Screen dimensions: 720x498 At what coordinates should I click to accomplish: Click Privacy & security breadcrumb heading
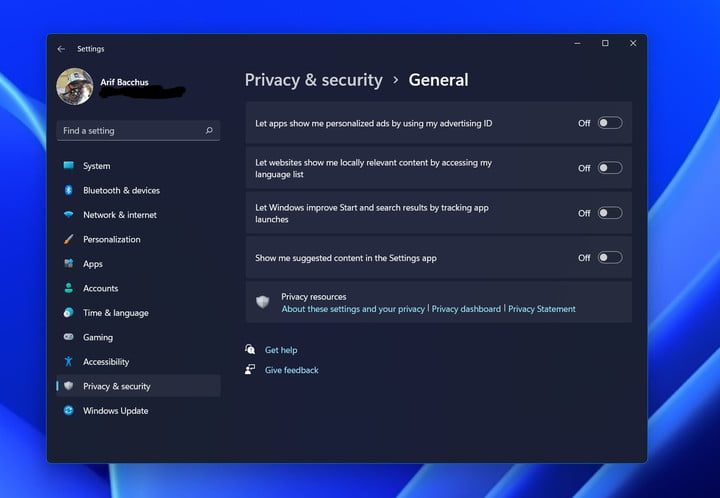314,80
